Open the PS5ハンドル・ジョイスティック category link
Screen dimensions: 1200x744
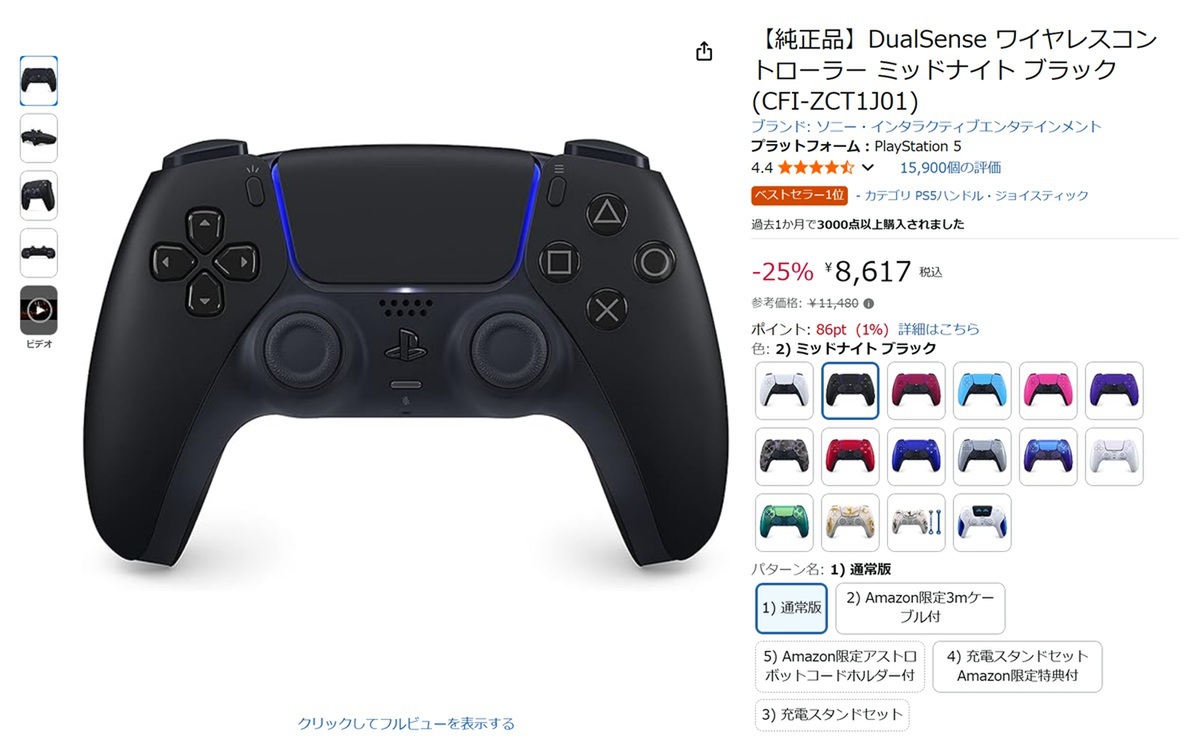[977, 196]
